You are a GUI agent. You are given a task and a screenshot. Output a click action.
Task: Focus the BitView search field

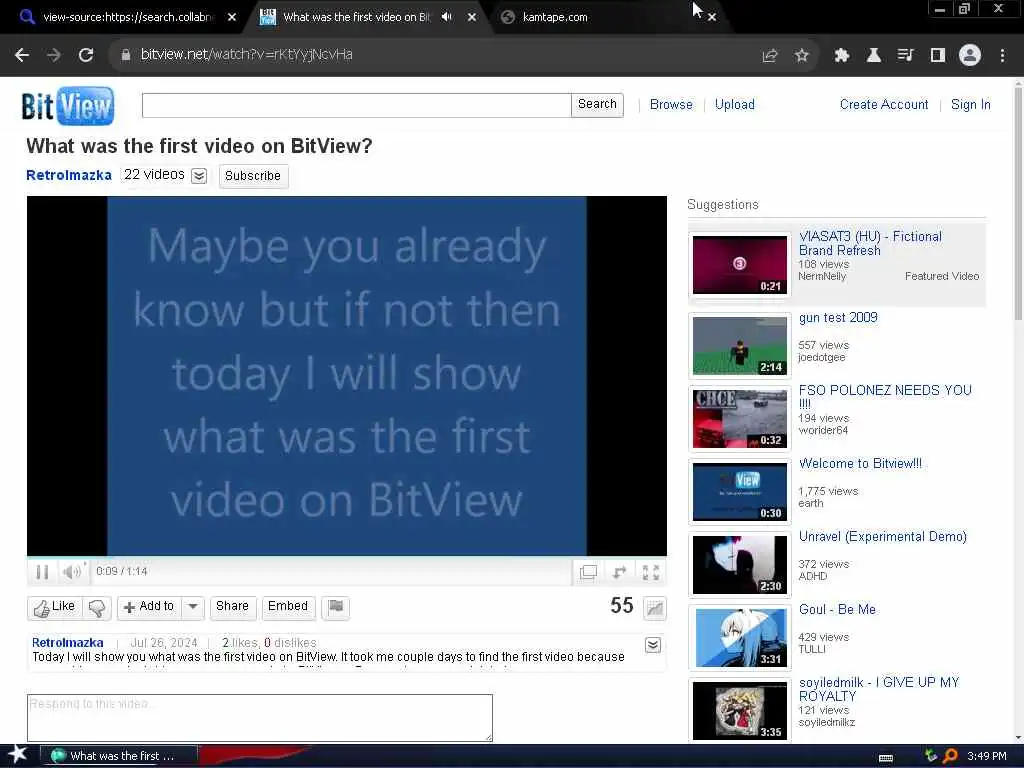click(x=357, y=105)
